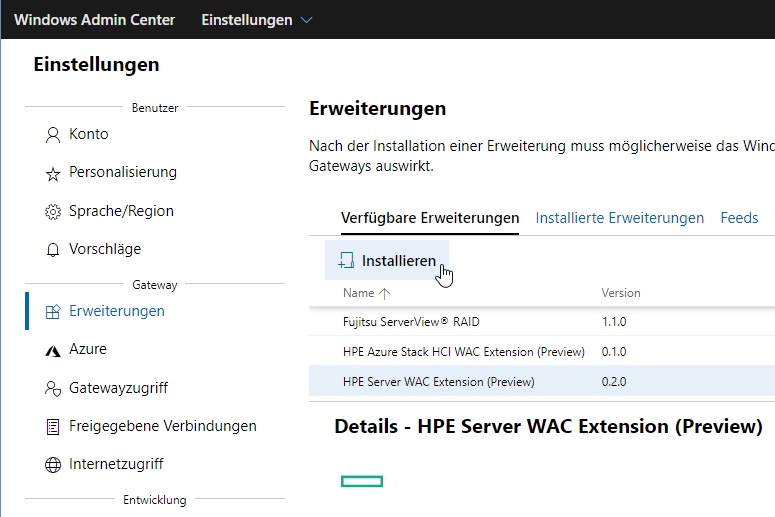Select Erweiterungen in Gateway section
This screenshot has height=517, width=775.
pos(117,311)
